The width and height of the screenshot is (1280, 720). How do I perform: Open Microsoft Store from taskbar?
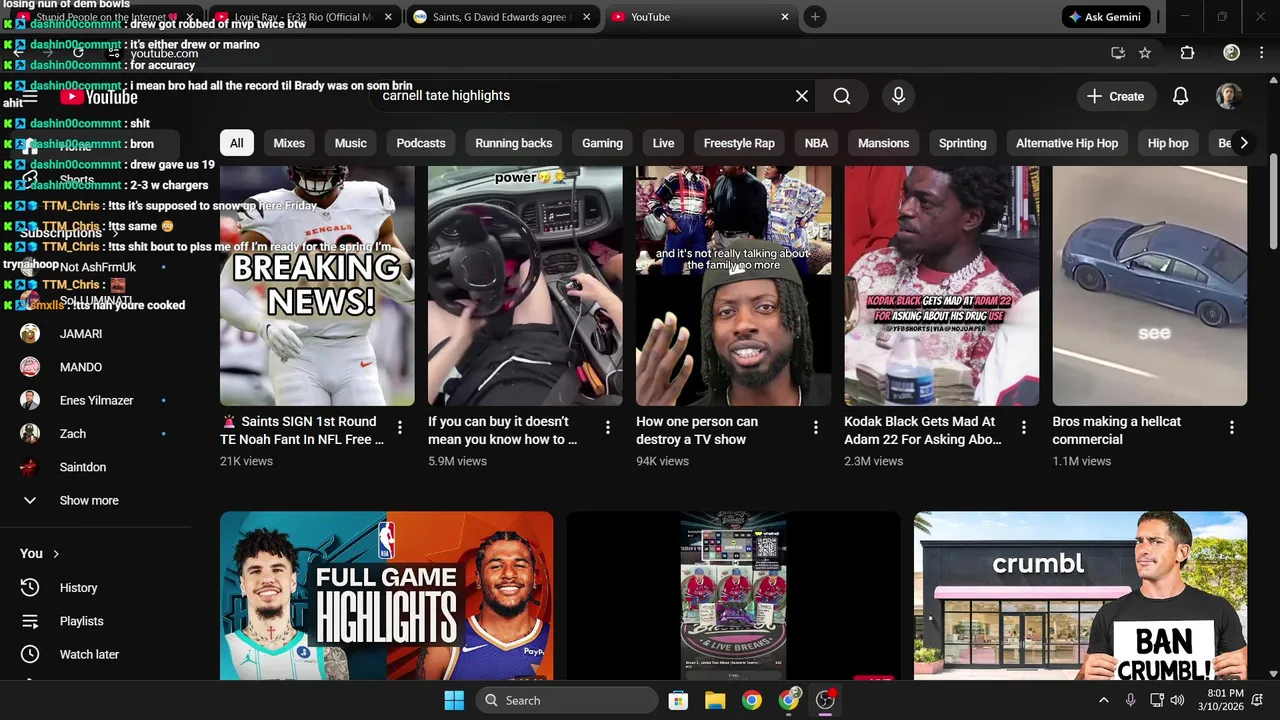[678, 700]
